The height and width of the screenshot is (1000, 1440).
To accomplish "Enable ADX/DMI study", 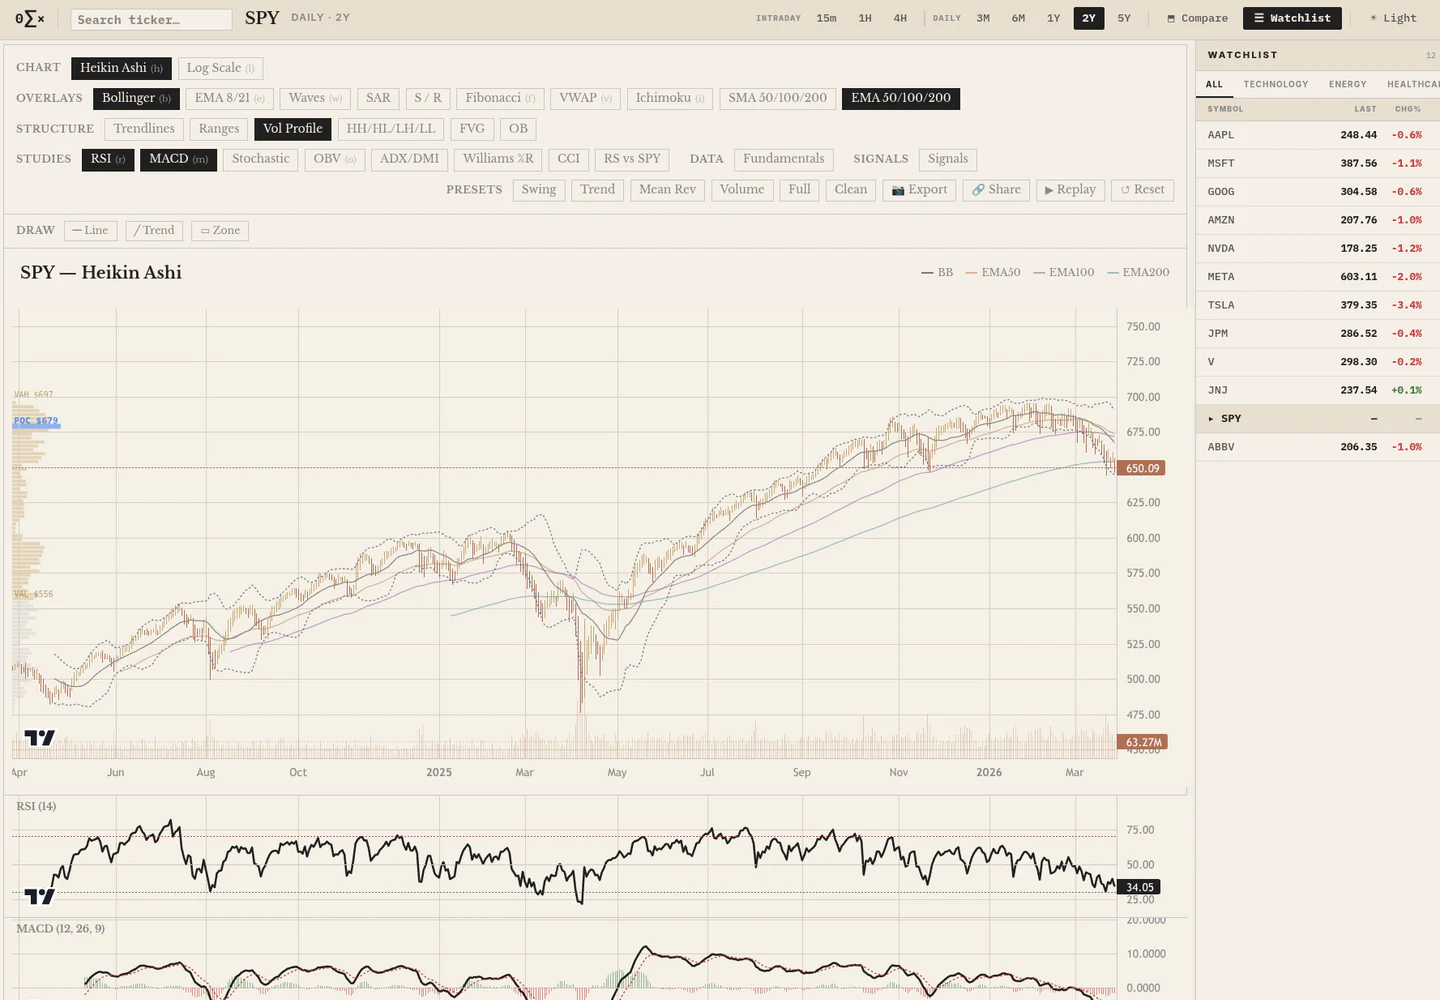I will pos(409,159).
